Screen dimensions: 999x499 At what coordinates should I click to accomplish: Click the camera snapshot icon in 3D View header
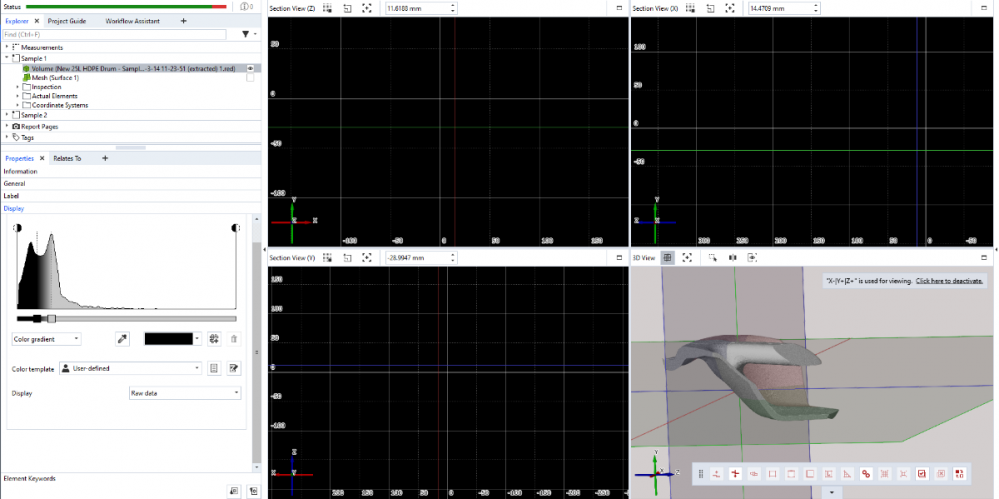(752, 257)
